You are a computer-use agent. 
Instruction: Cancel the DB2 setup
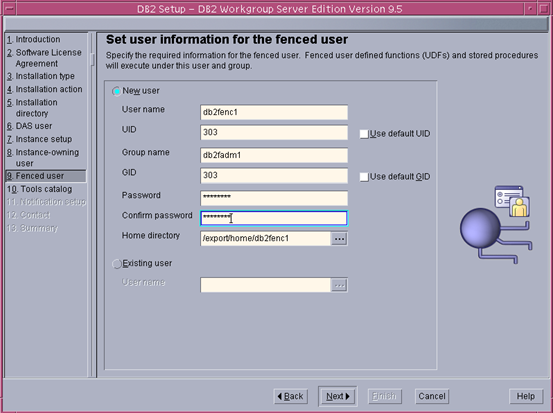(432, 396)
